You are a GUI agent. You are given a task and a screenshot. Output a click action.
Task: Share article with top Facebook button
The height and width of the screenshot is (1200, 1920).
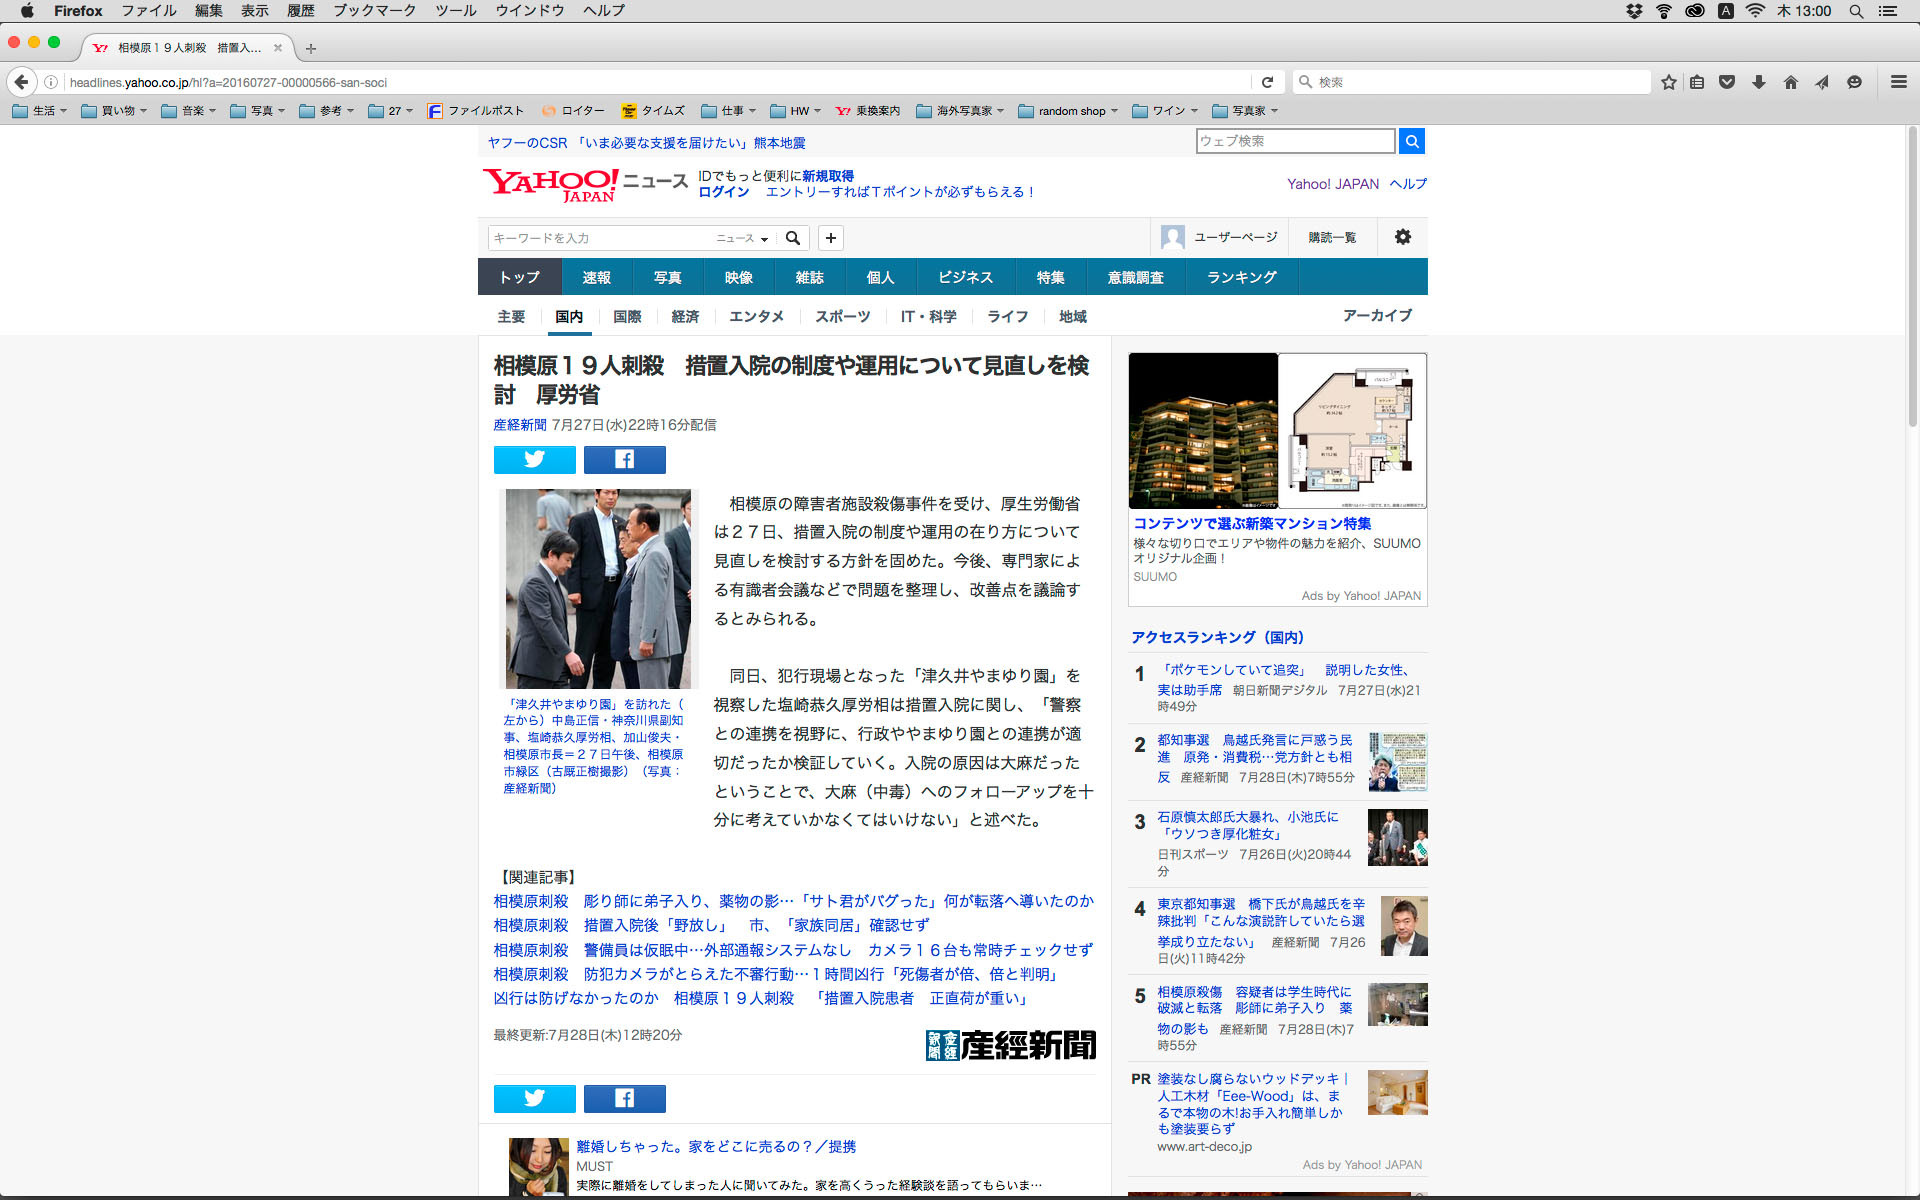pyautogui.click(x=624, y=459)
